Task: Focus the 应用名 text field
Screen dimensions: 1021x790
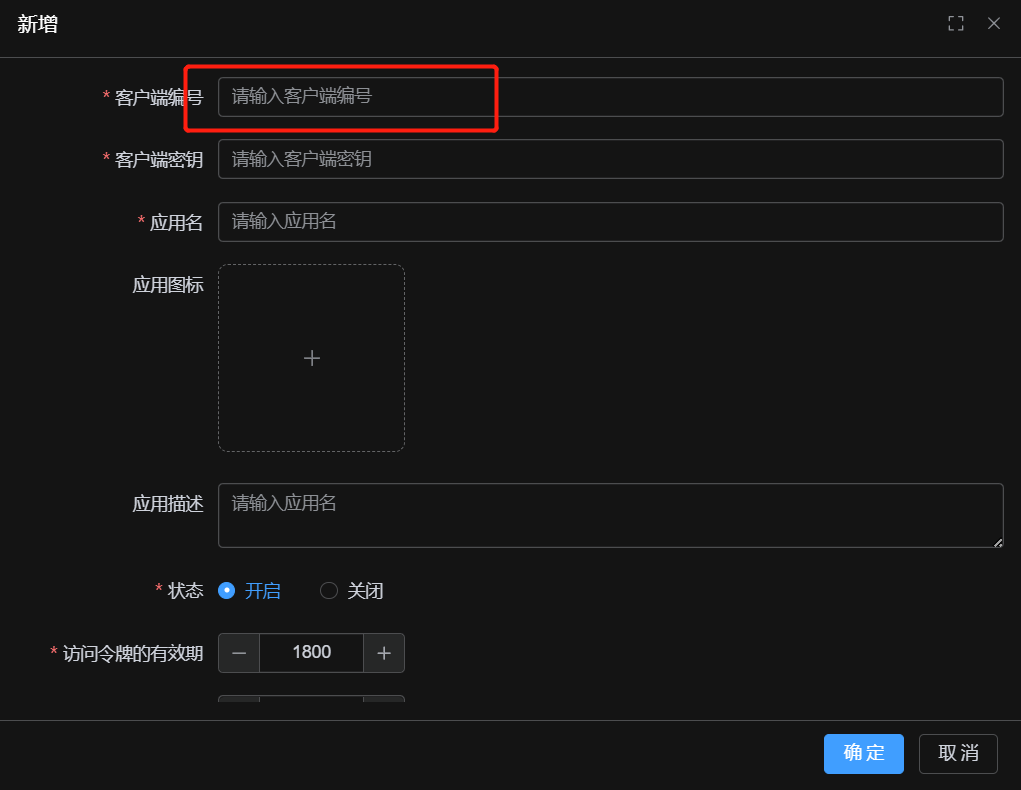Action: pyautogui.click(x=610, y=222)
